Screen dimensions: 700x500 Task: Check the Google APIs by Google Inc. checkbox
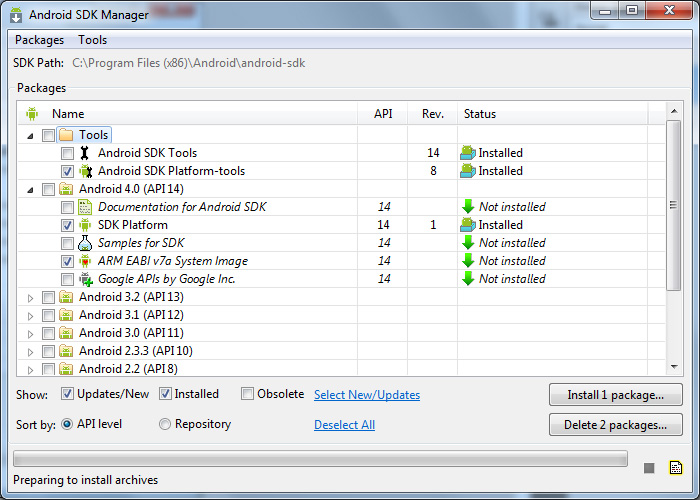(x=67, y=279)
